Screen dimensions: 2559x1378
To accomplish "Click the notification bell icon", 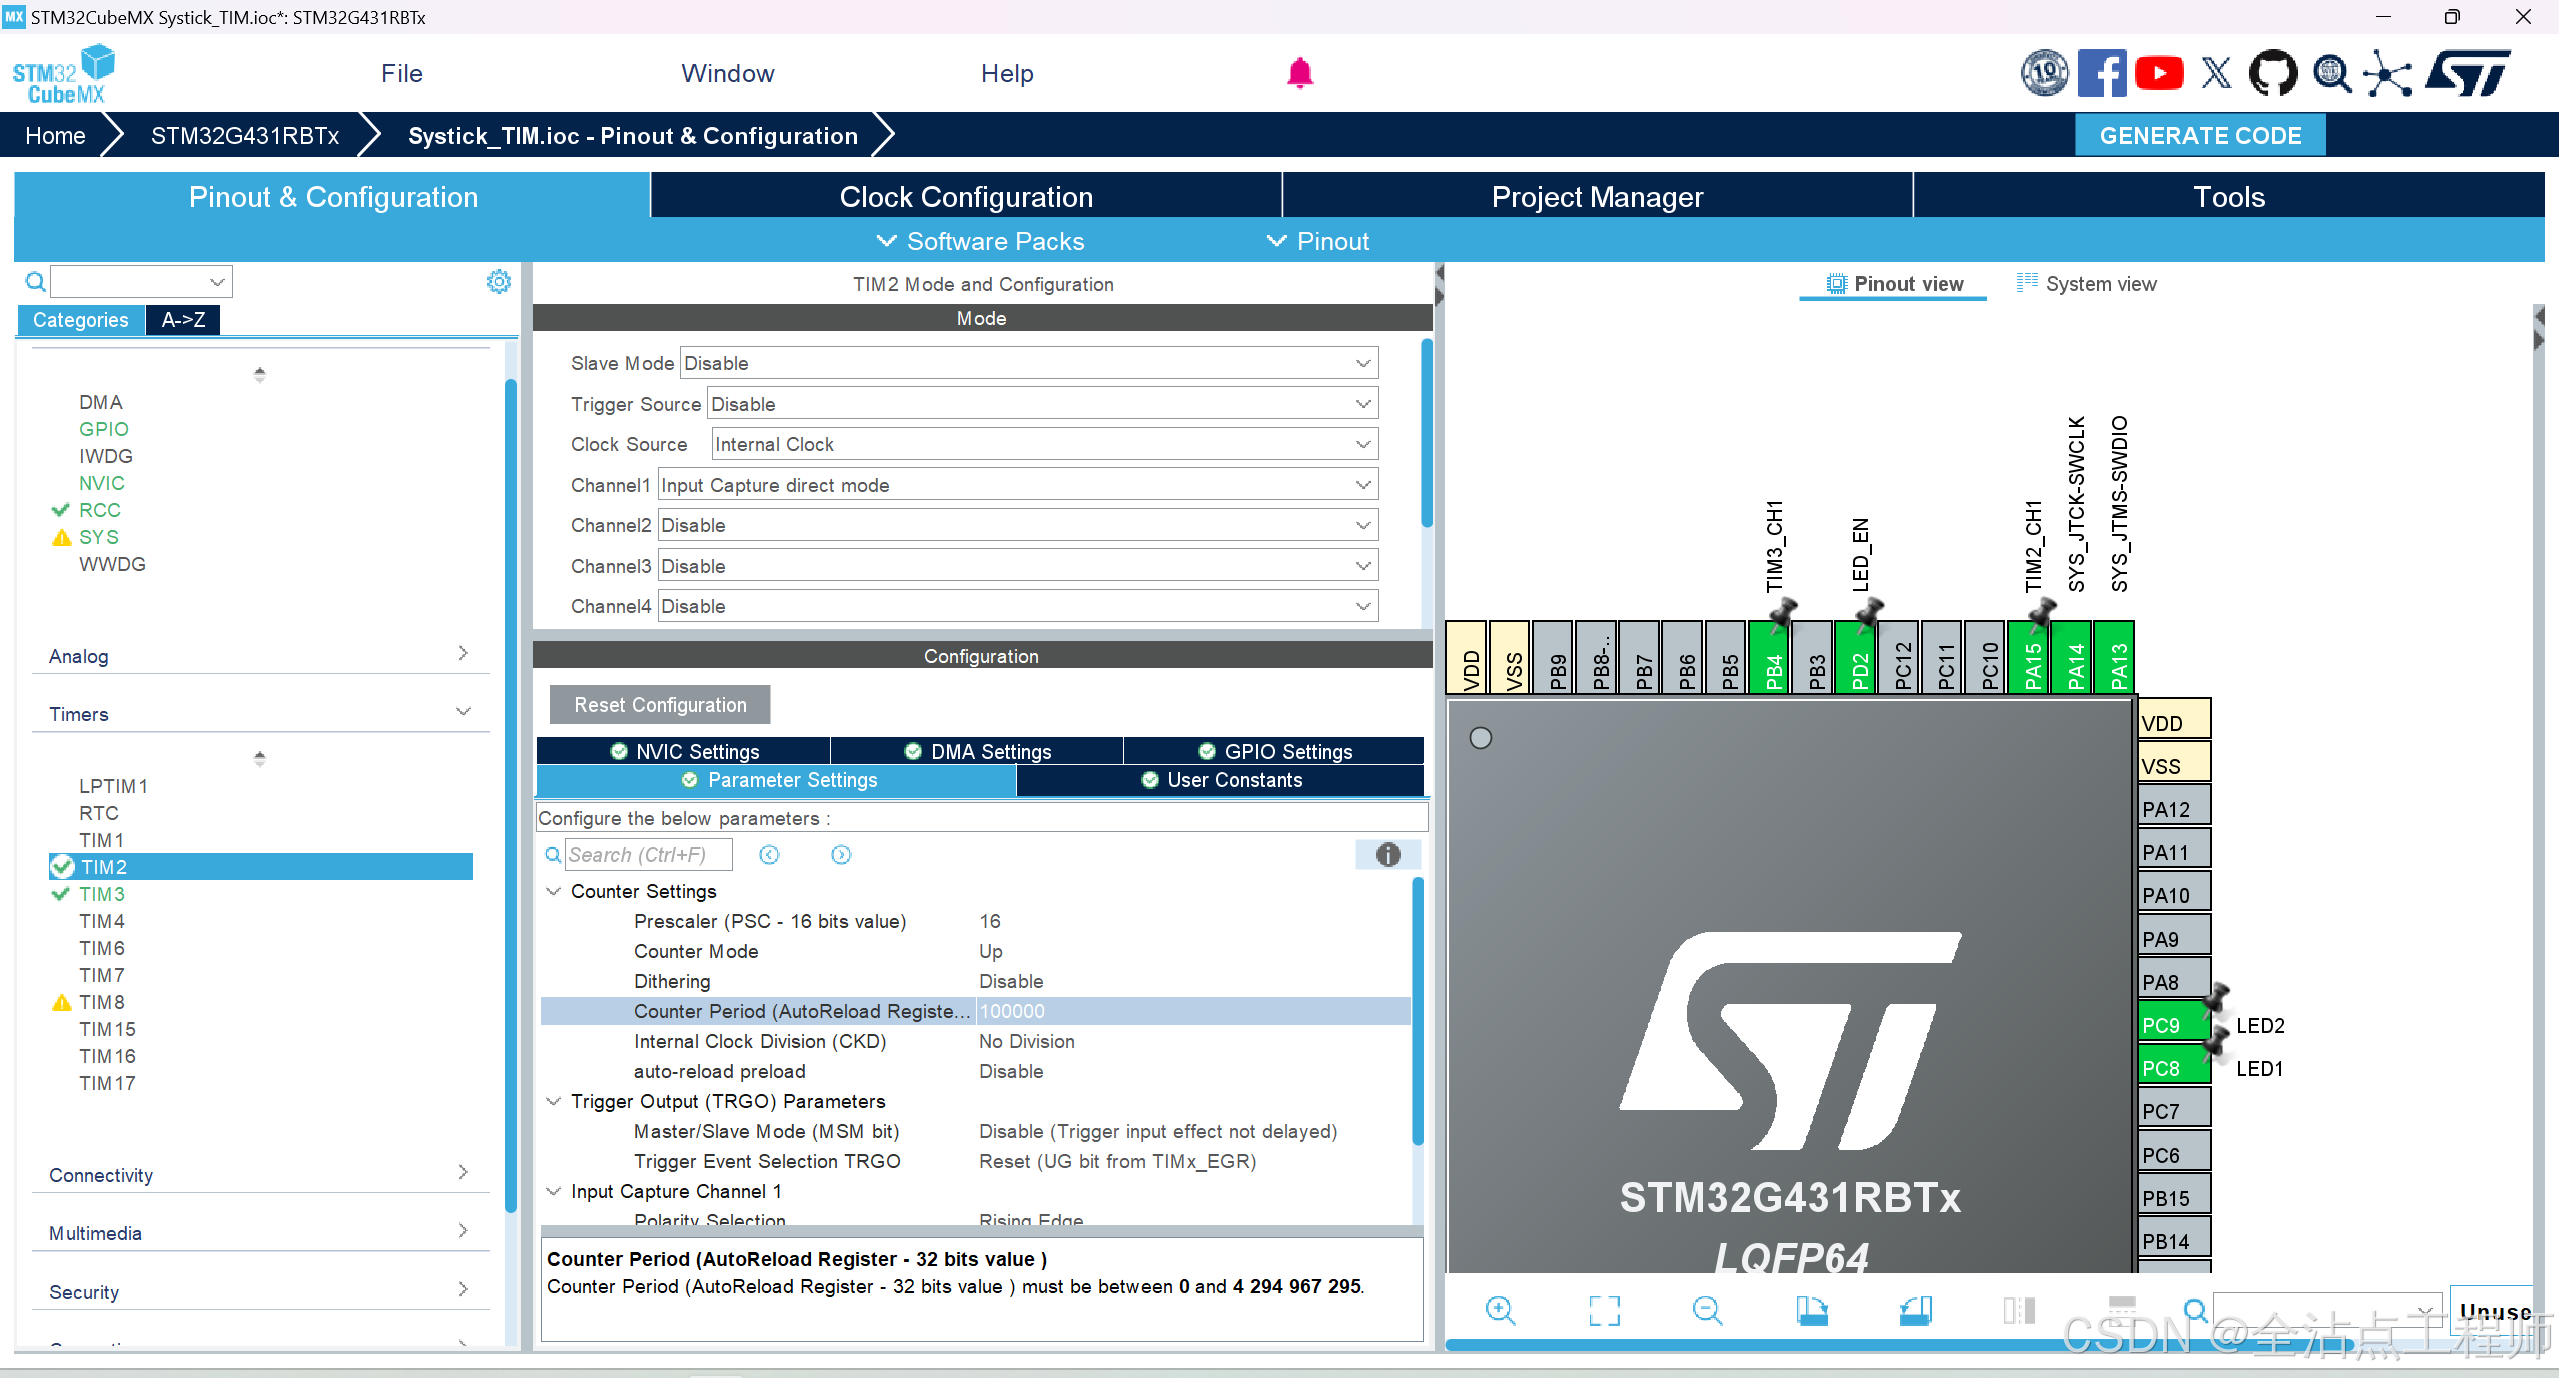I will pos(1299,73).
